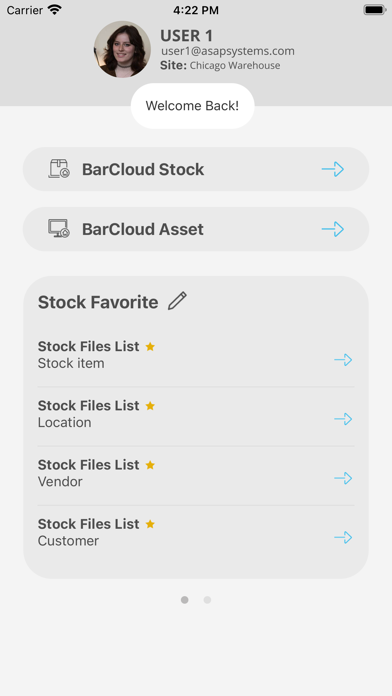Tap the Chicago Warehouse site label
The height and width of the screenshot is (696, 392).
point(235,66)
